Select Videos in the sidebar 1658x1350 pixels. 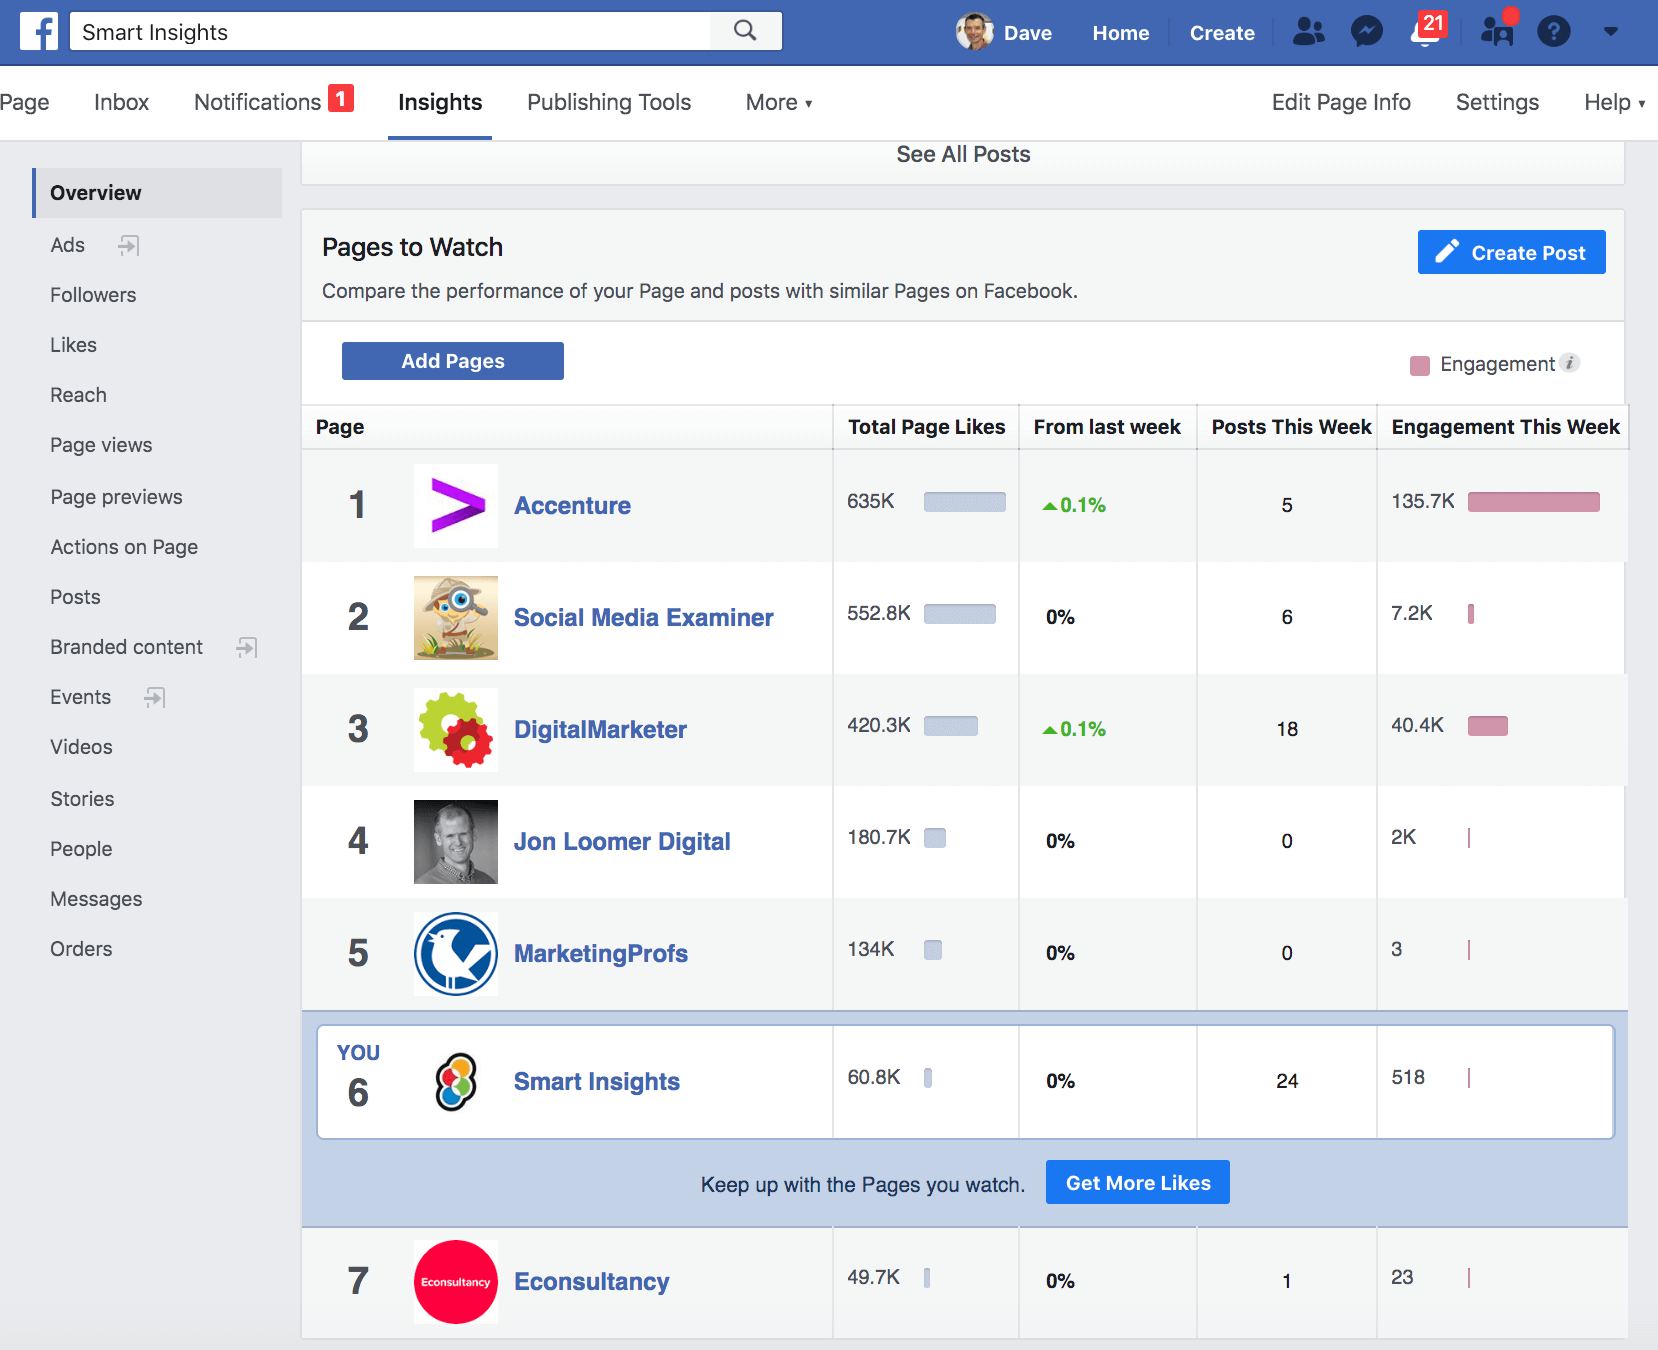pyautogui.click(x=81, y=747)
